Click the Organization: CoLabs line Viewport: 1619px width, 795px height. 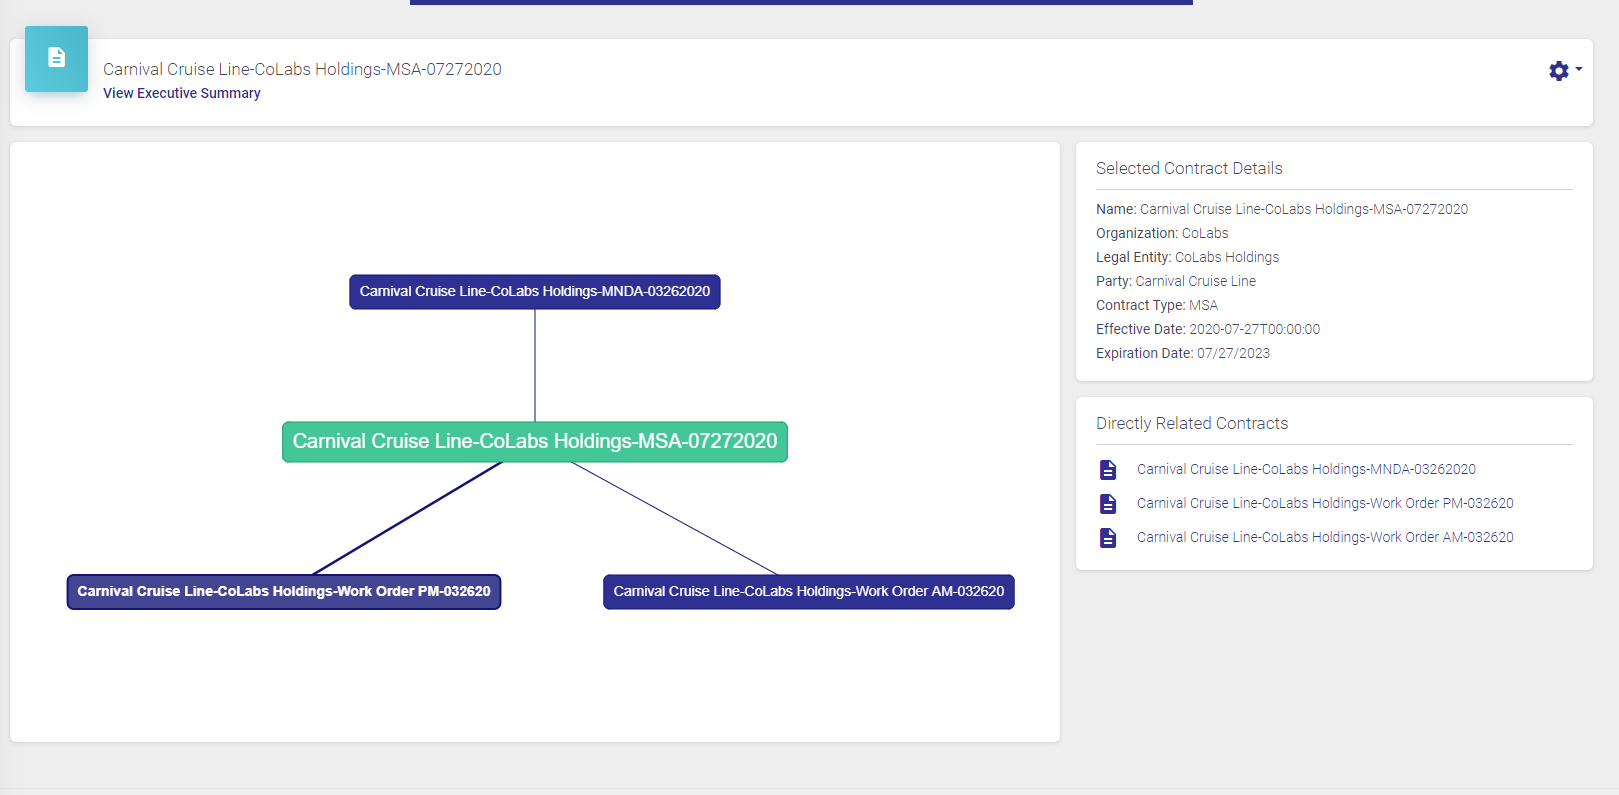click(x=1162, y=233)
